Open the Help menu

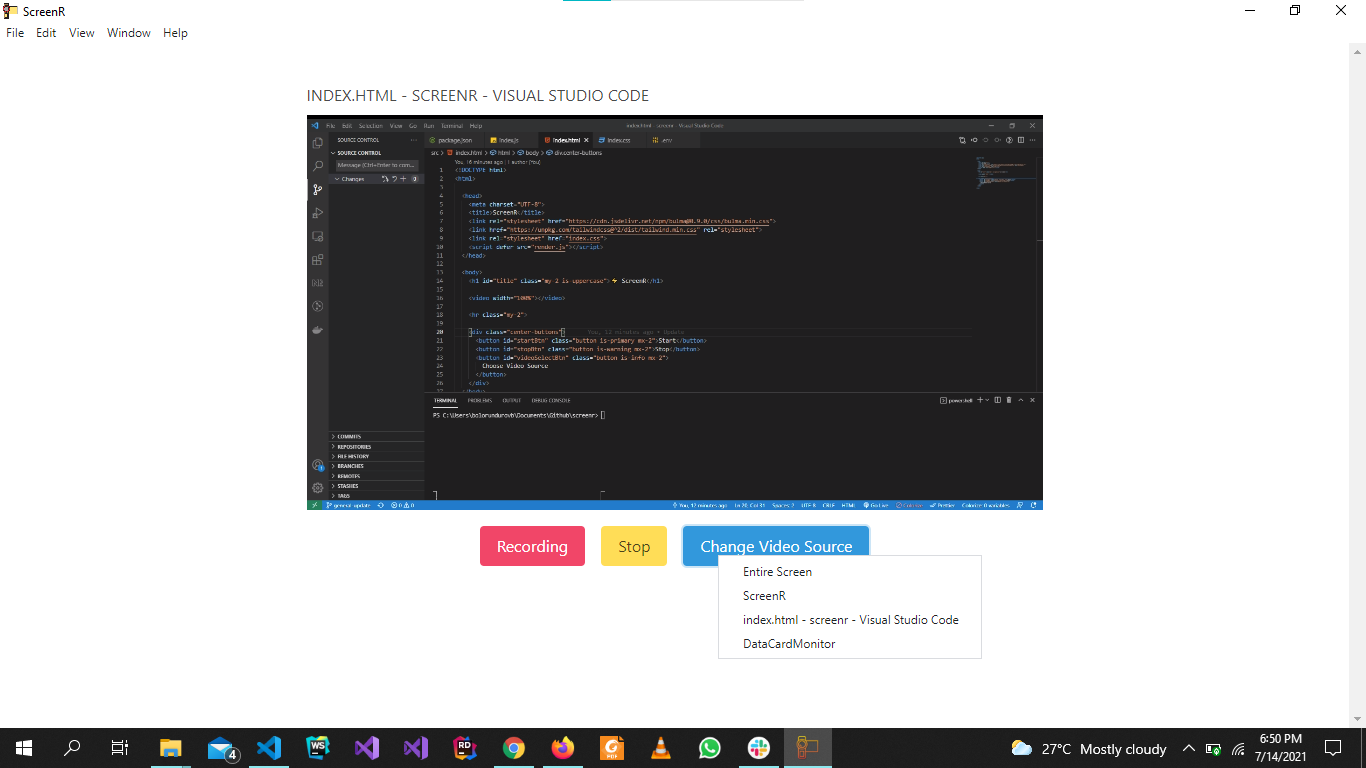(x=175, y=33)
